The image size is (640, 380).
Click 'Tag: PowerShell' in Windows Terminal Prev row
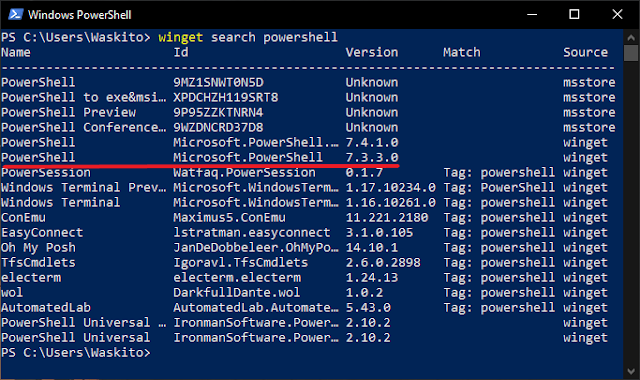499,187
